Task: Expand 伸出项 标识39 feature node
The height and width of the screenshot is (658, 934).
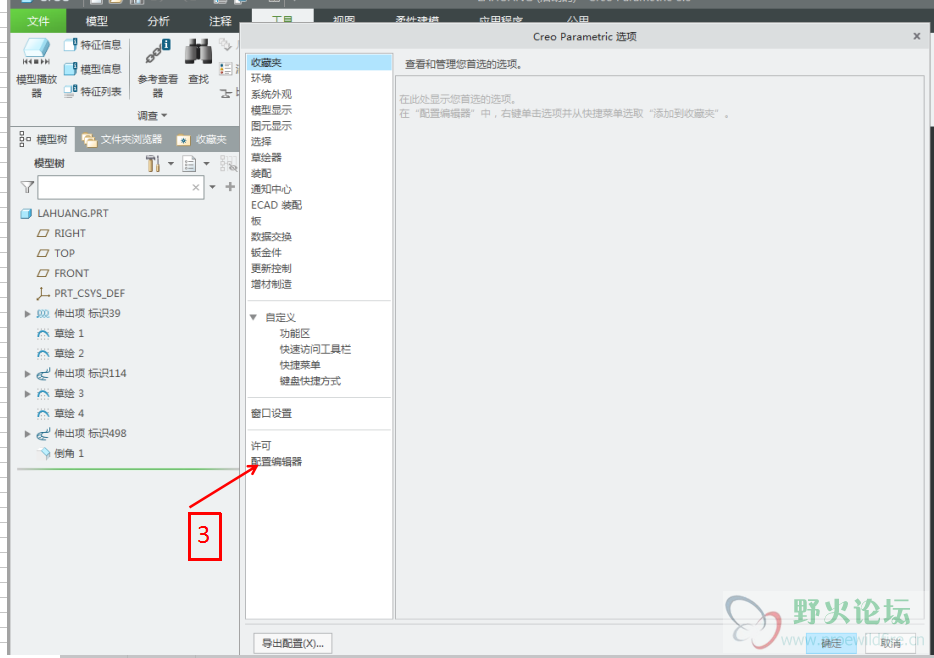Action: click(27, 313)
